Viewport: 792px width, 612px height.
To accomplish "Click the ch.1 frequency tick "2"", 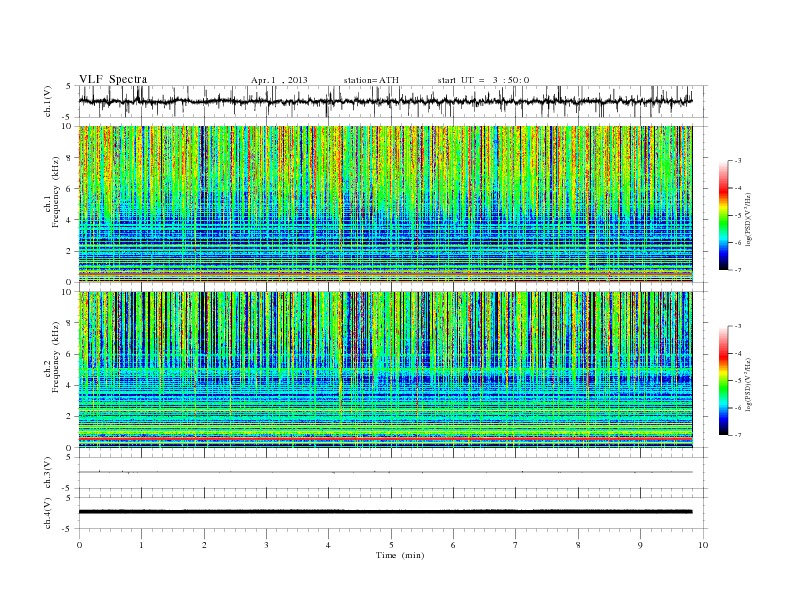I will click(69, 251).
